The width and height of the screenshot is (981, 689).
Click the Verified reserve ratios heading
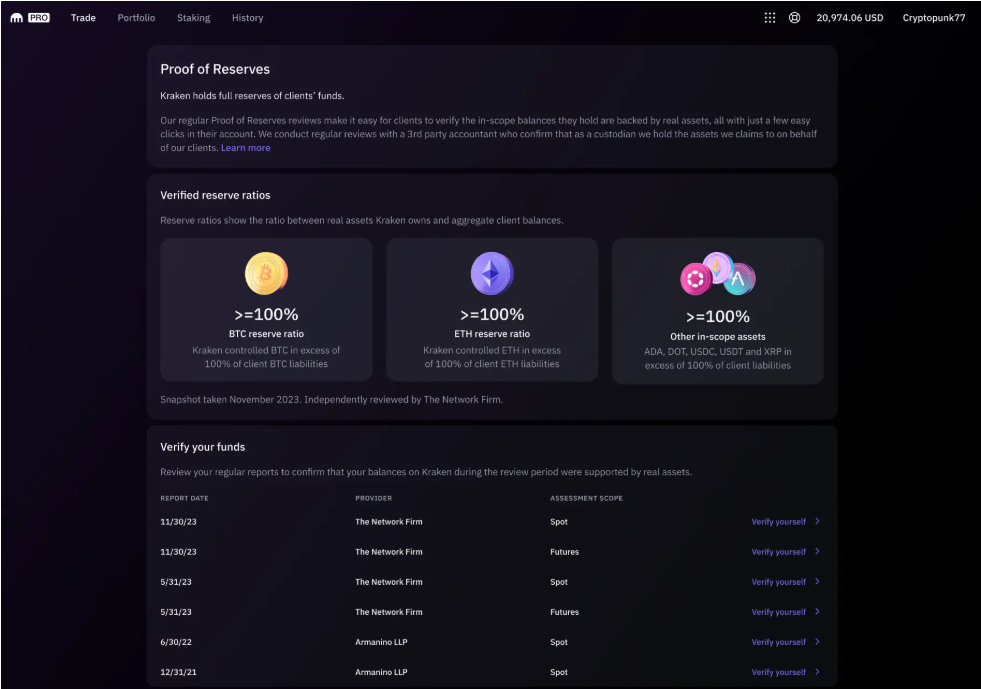coord(215,195)
